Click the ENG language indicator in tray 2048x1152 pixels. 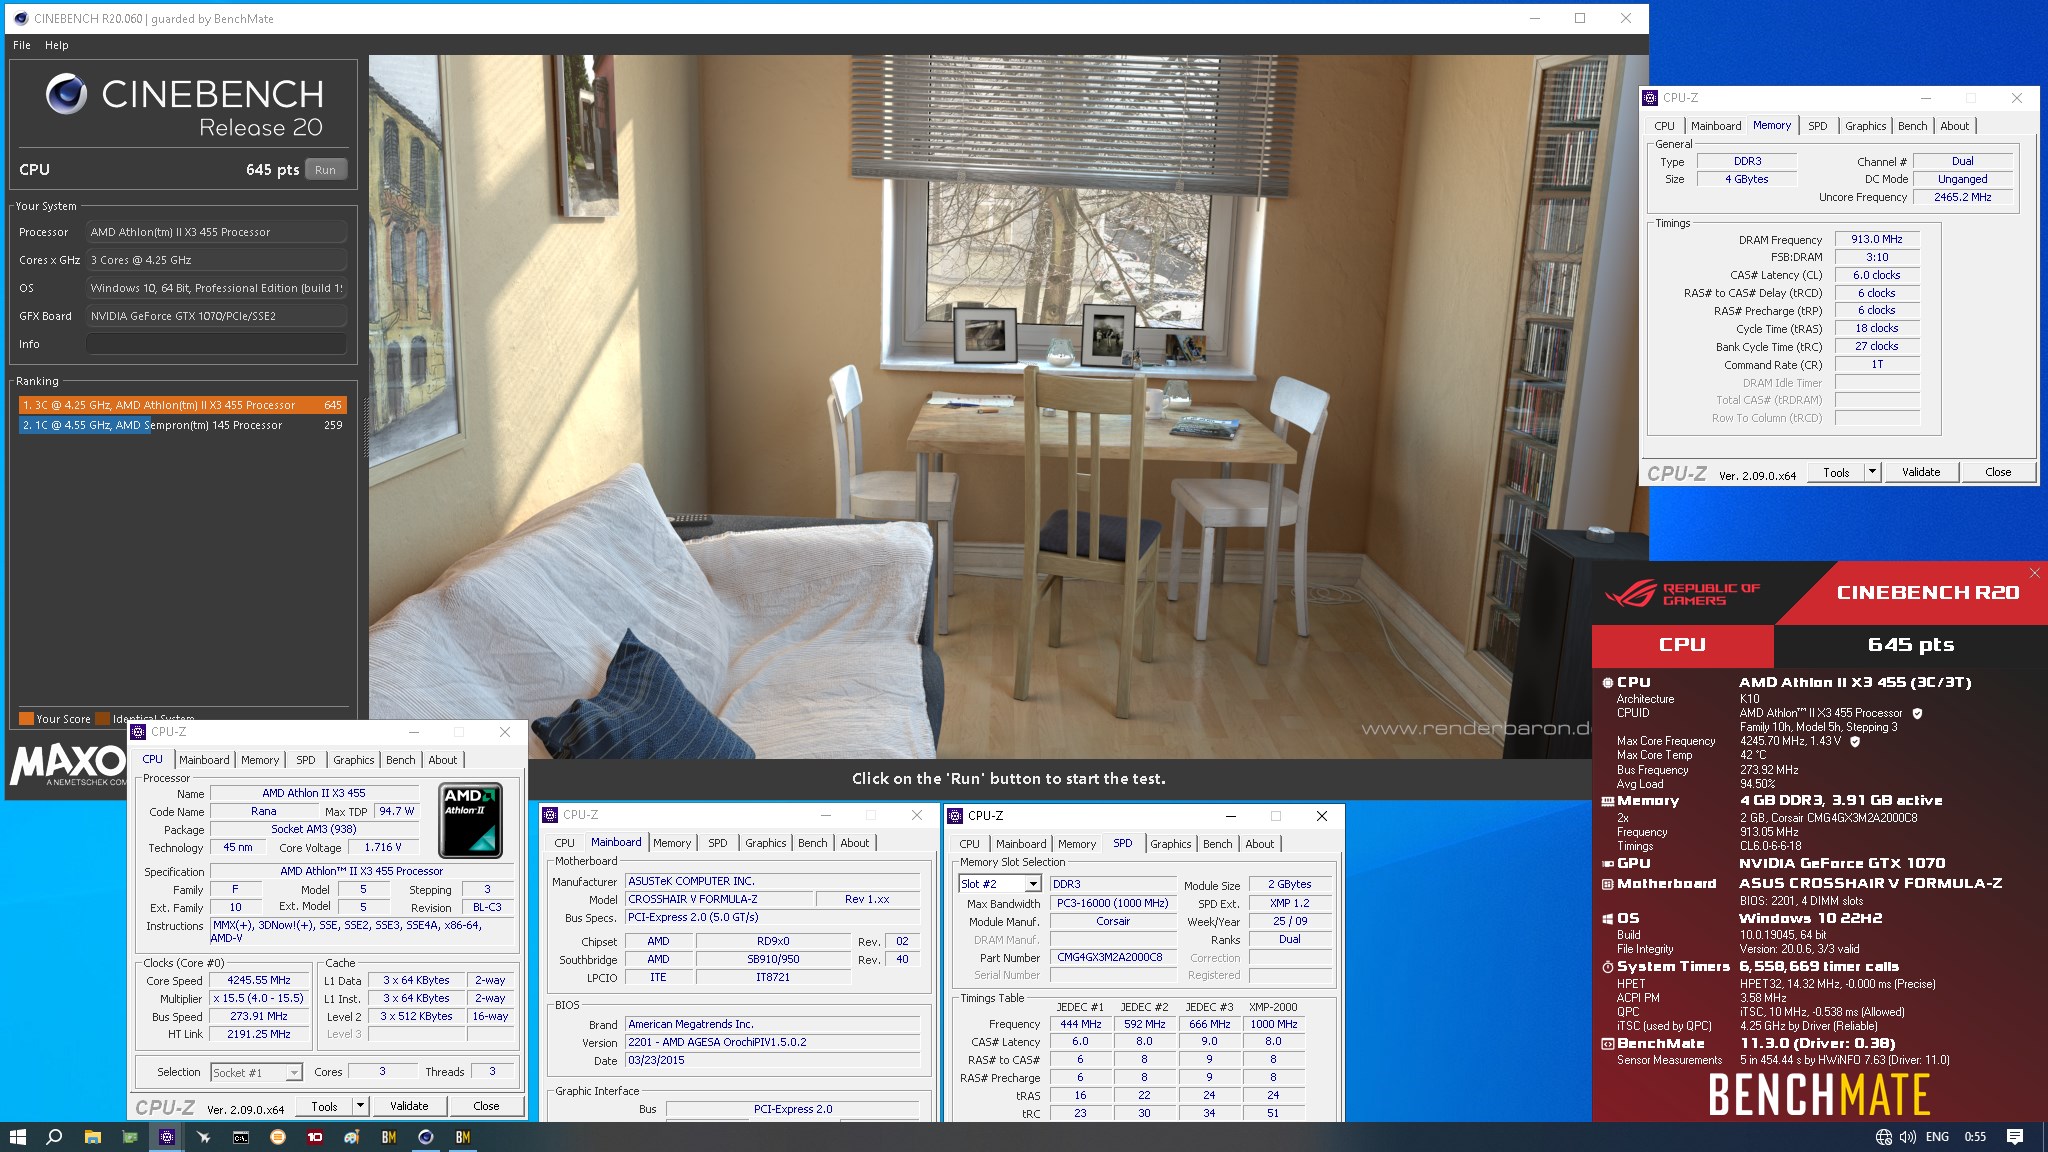(x=1937, y=1137)
